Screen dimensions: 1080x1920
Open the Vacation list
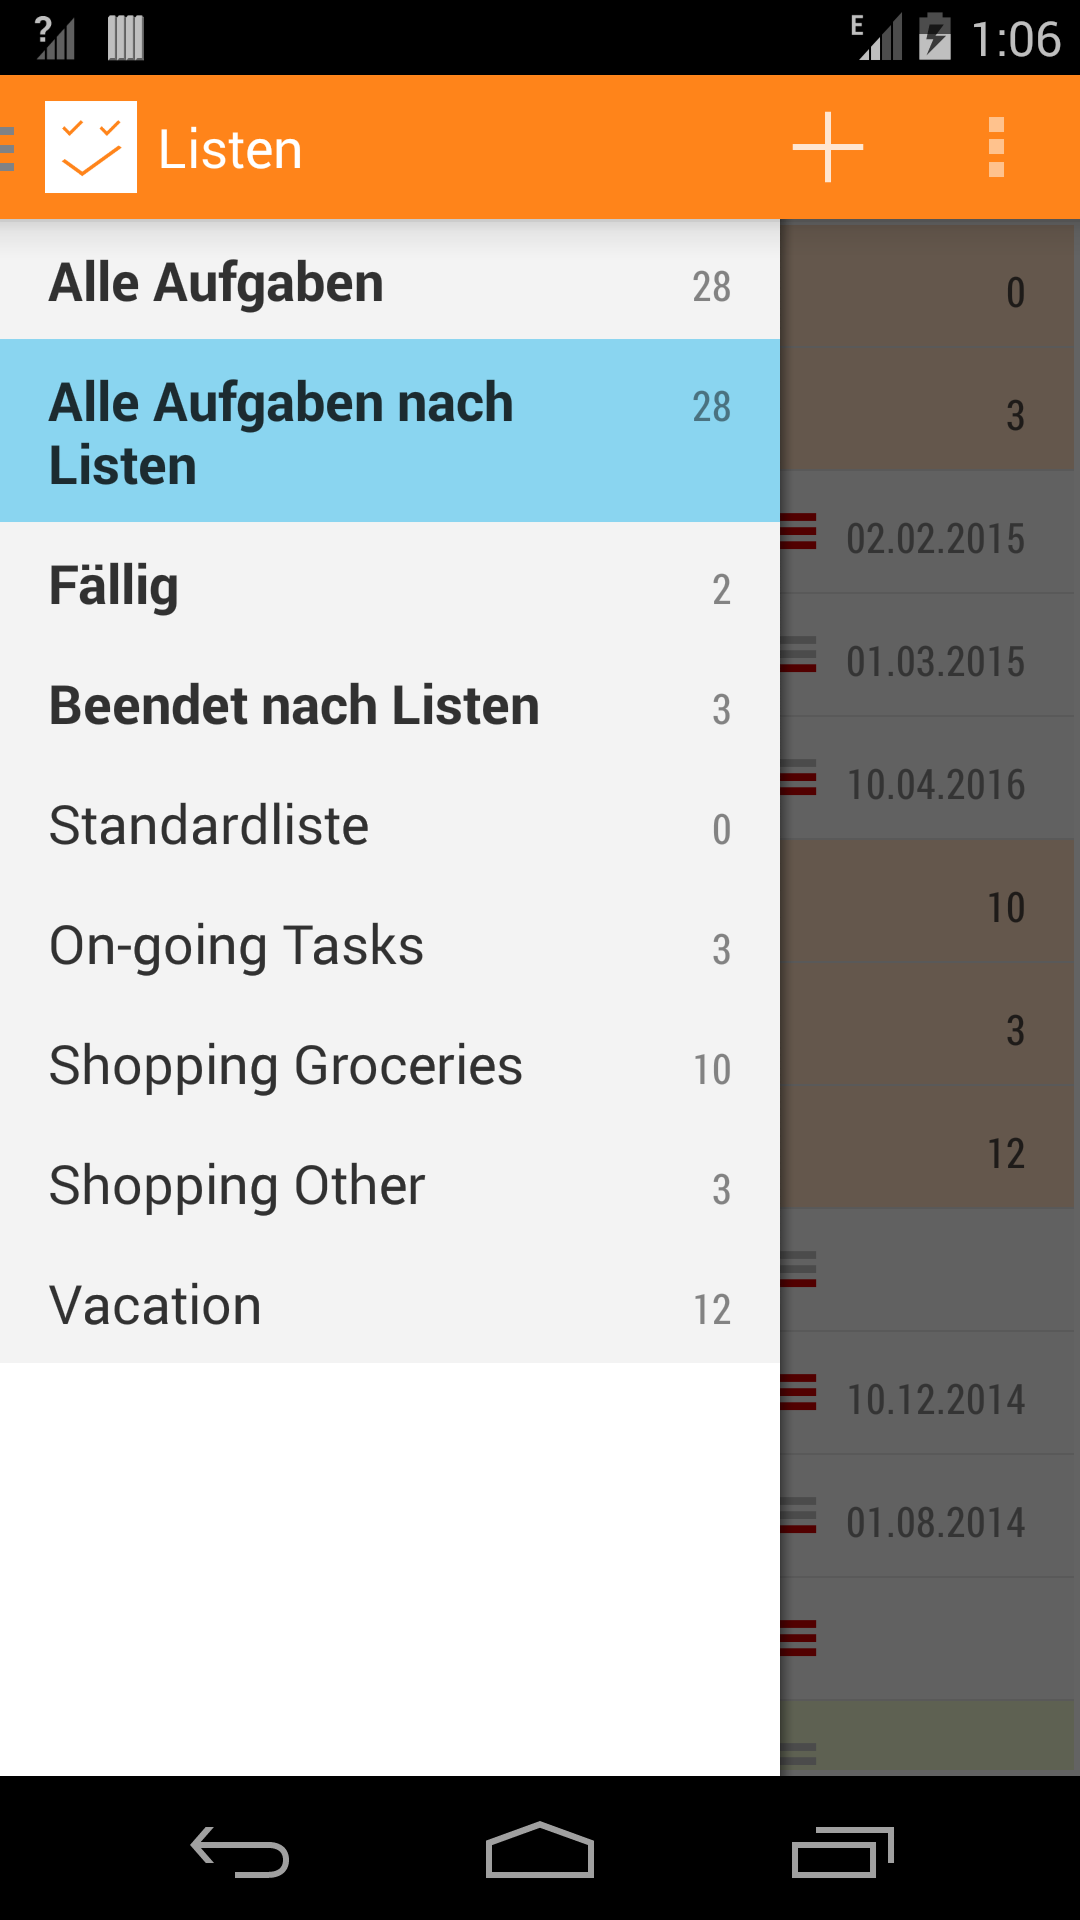390,1304
